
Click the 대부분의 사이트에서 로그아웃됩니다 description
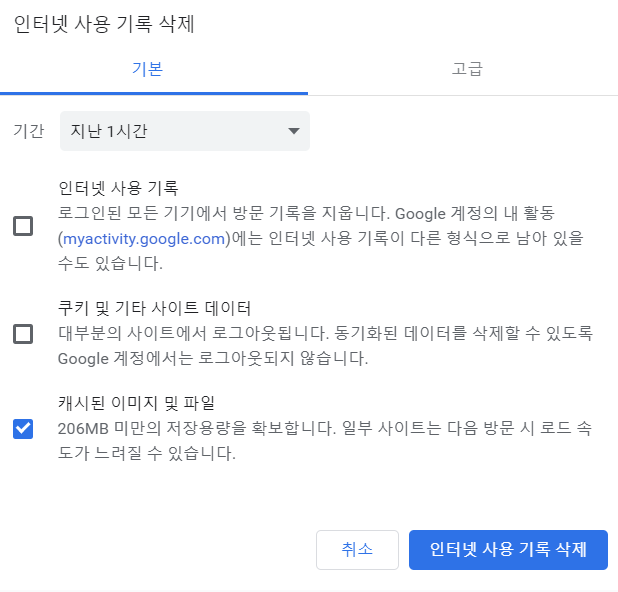pyautogui.click(x=325, y=346)
